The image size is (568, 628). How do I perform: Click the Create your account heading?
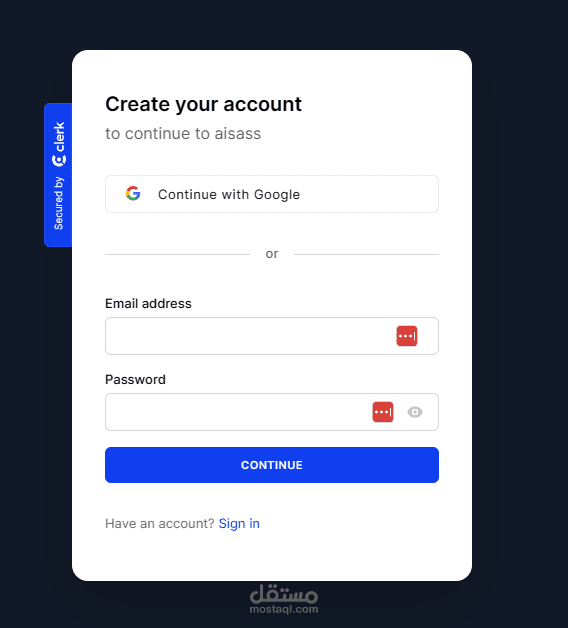pos(203,105)
